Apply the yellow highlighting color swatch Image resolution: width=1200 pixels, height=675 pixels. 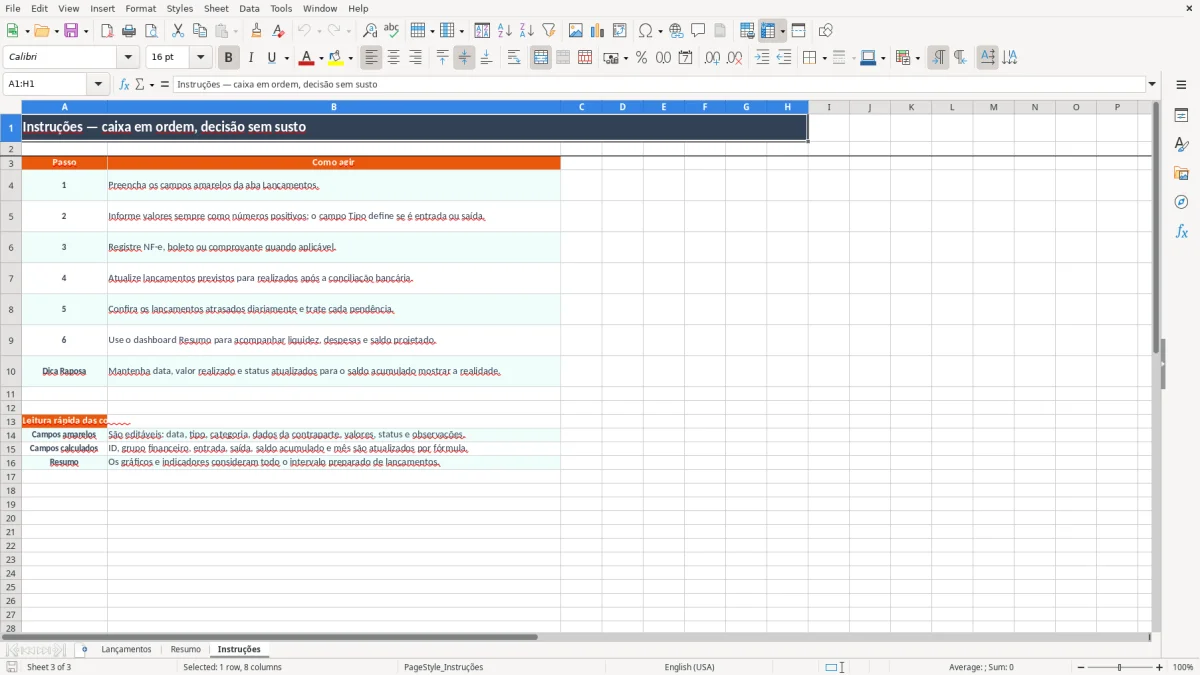point(336,58)
